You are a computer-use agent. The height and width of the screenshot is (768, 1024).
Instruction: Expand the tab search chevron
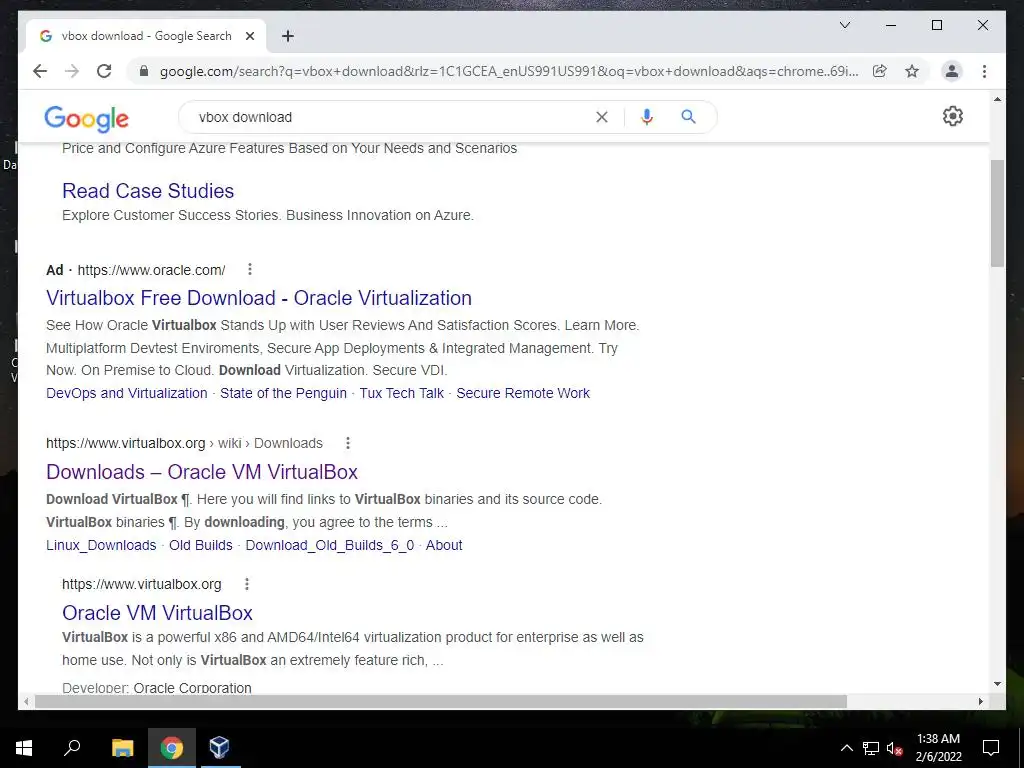[x=844, y=25]
